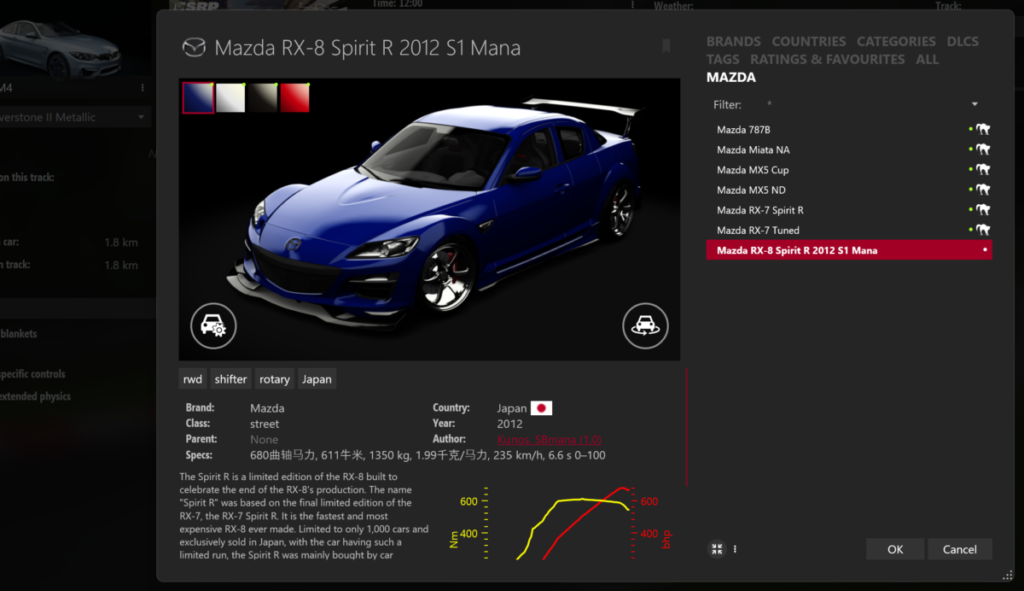Screen dimensions: 1024x591
Task: Select Mazda Miata NA in the car list
Action: click(849, 150)
